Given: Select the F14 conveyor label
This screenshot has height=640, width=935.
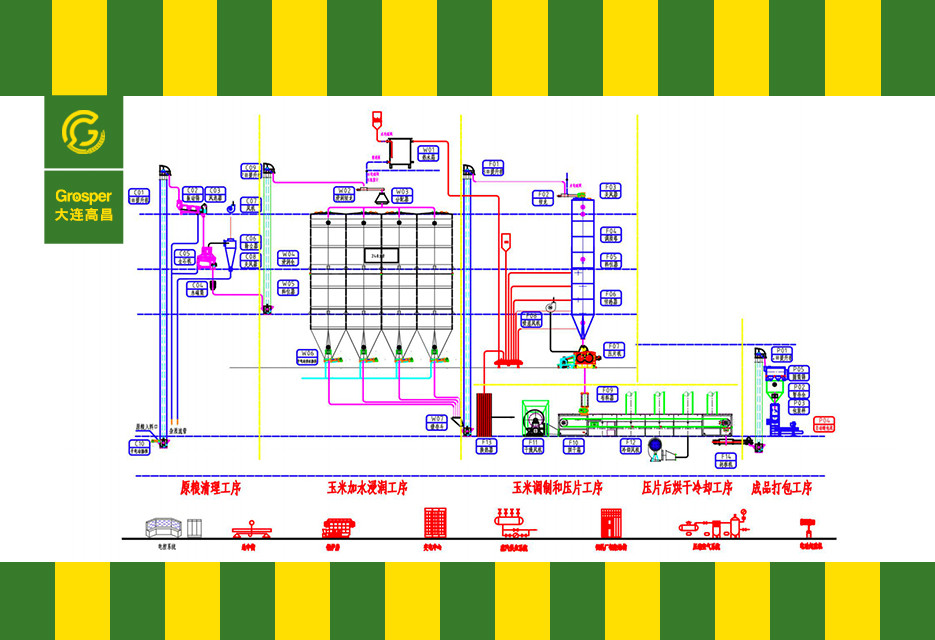Looking at the screenshot, I should [x=726, y=460].
